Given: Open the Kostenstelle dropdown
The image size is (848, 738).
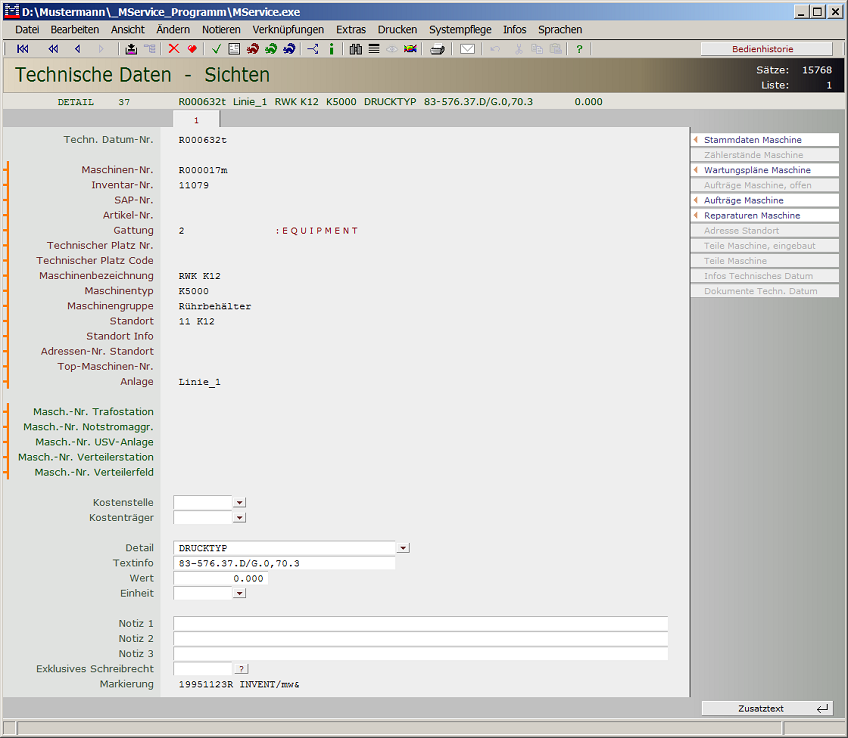Looking at the screenshot, I should 239,503.
